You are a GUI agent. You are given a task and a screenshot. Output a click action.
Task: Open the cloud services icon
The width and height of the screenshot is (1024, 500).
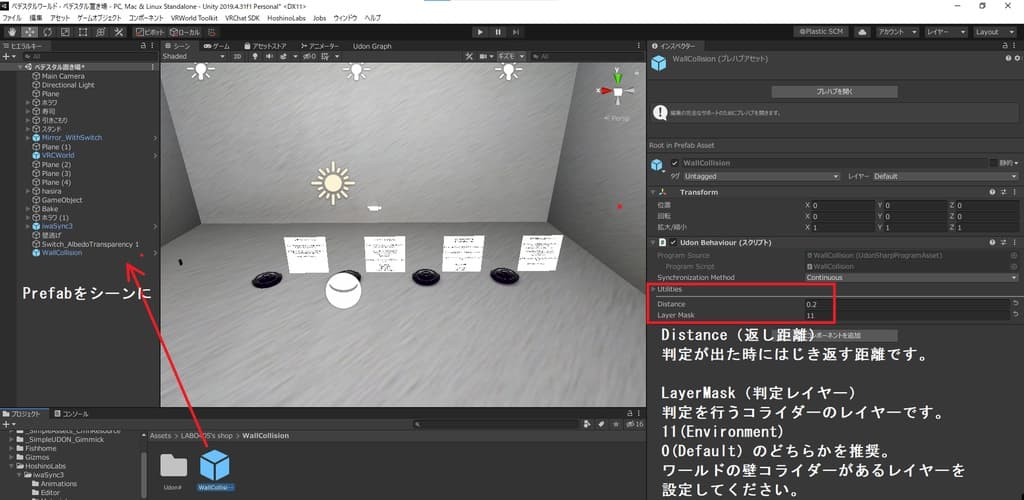pyautogui.click(x=863, y=31)
